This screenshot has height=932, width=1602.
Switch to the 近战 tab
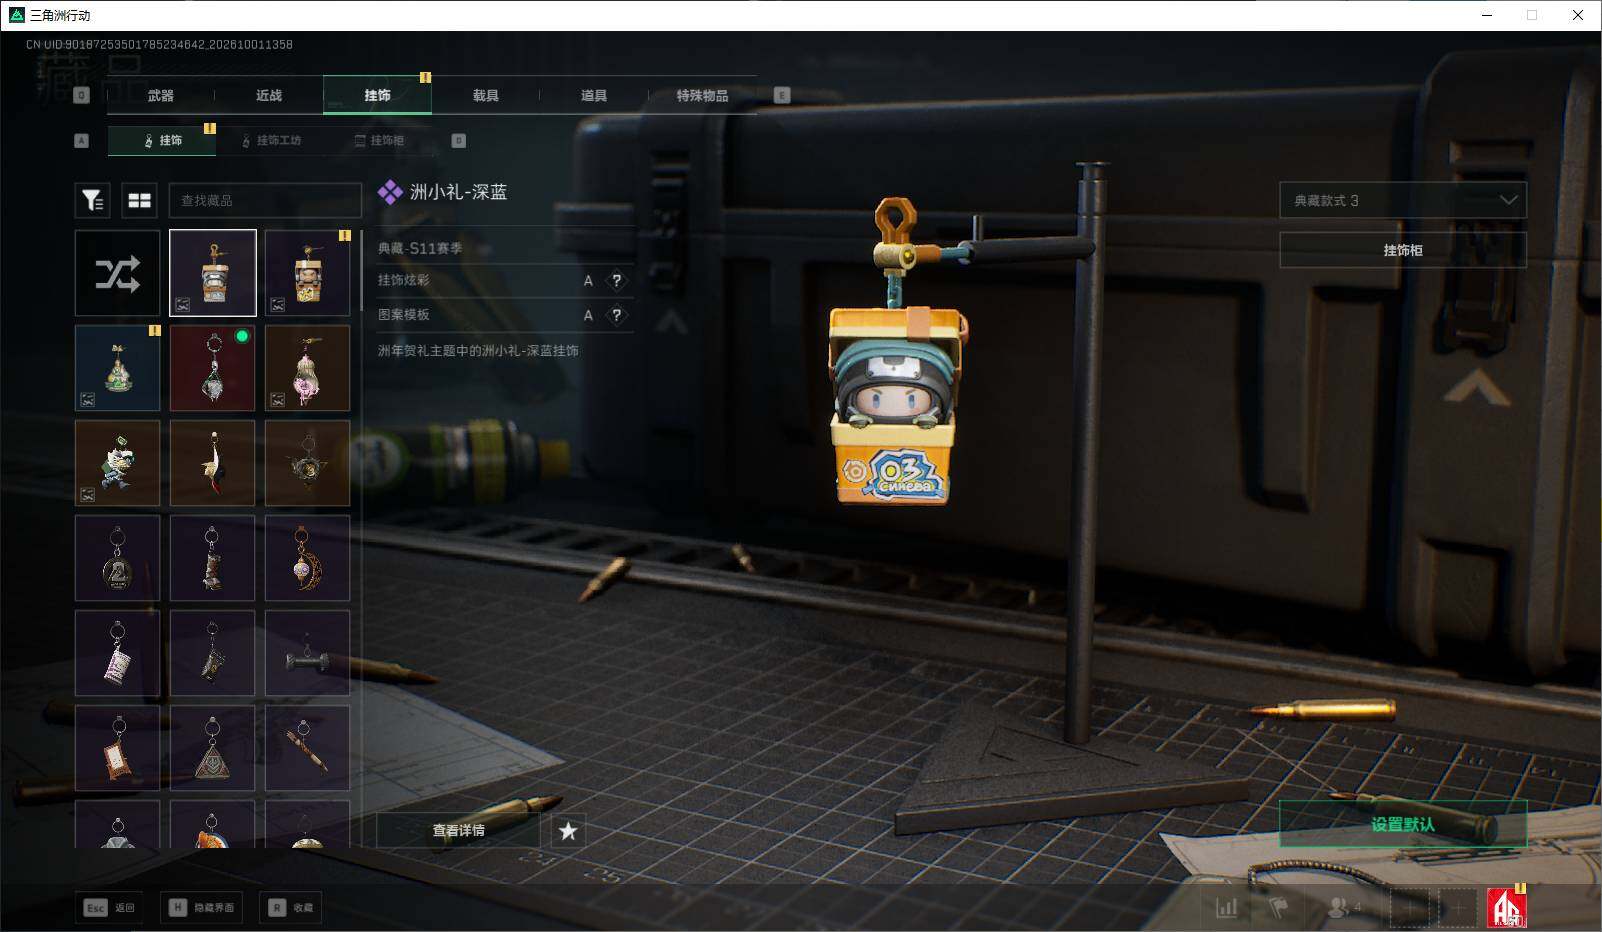269,95
